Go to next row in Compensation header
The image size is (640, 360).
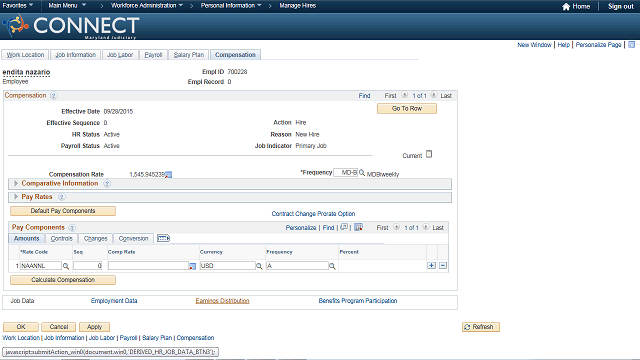433,95
